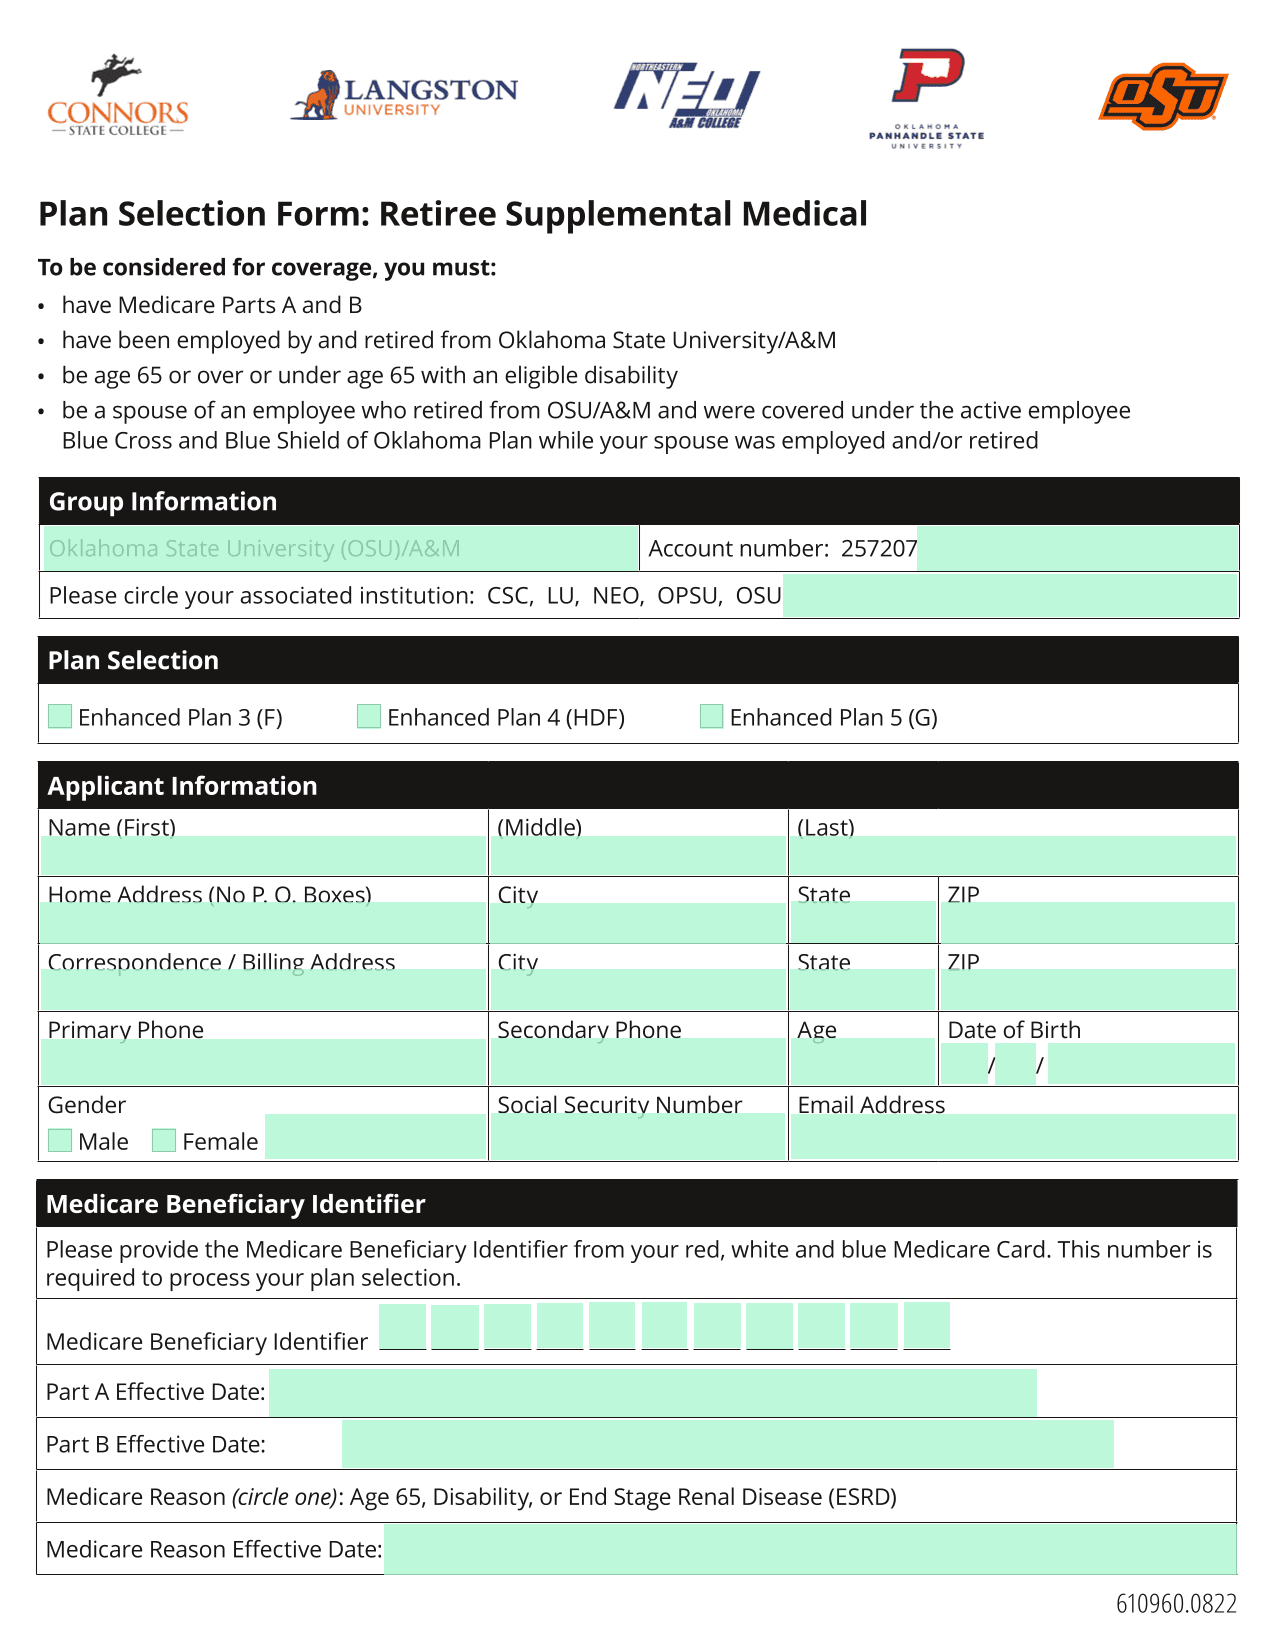Click the Langston University logo
Image resolution: width=1275 pixels, height=1649 pixels.
[x=404, y=96]
